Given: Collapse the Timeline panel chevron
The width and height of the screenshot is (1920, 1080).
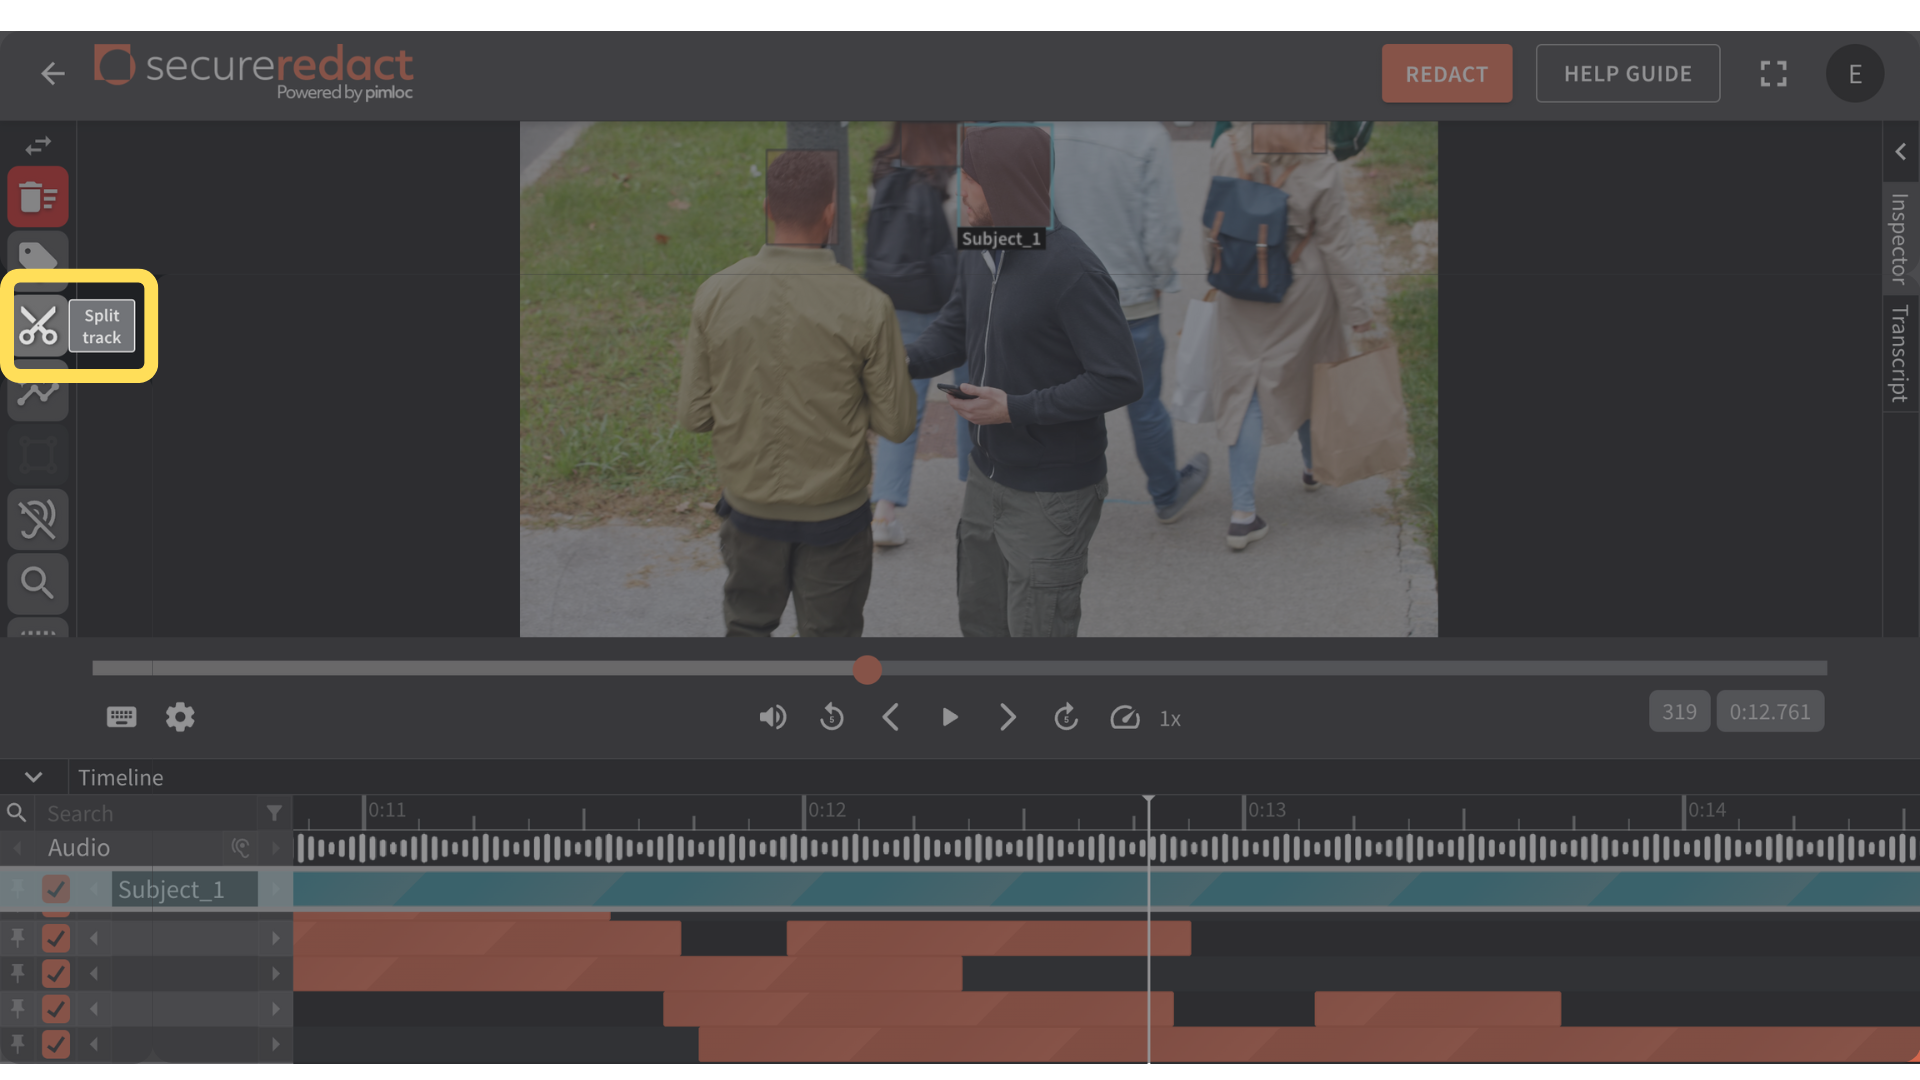Looking at the screenshot, I should pos(33,777).
